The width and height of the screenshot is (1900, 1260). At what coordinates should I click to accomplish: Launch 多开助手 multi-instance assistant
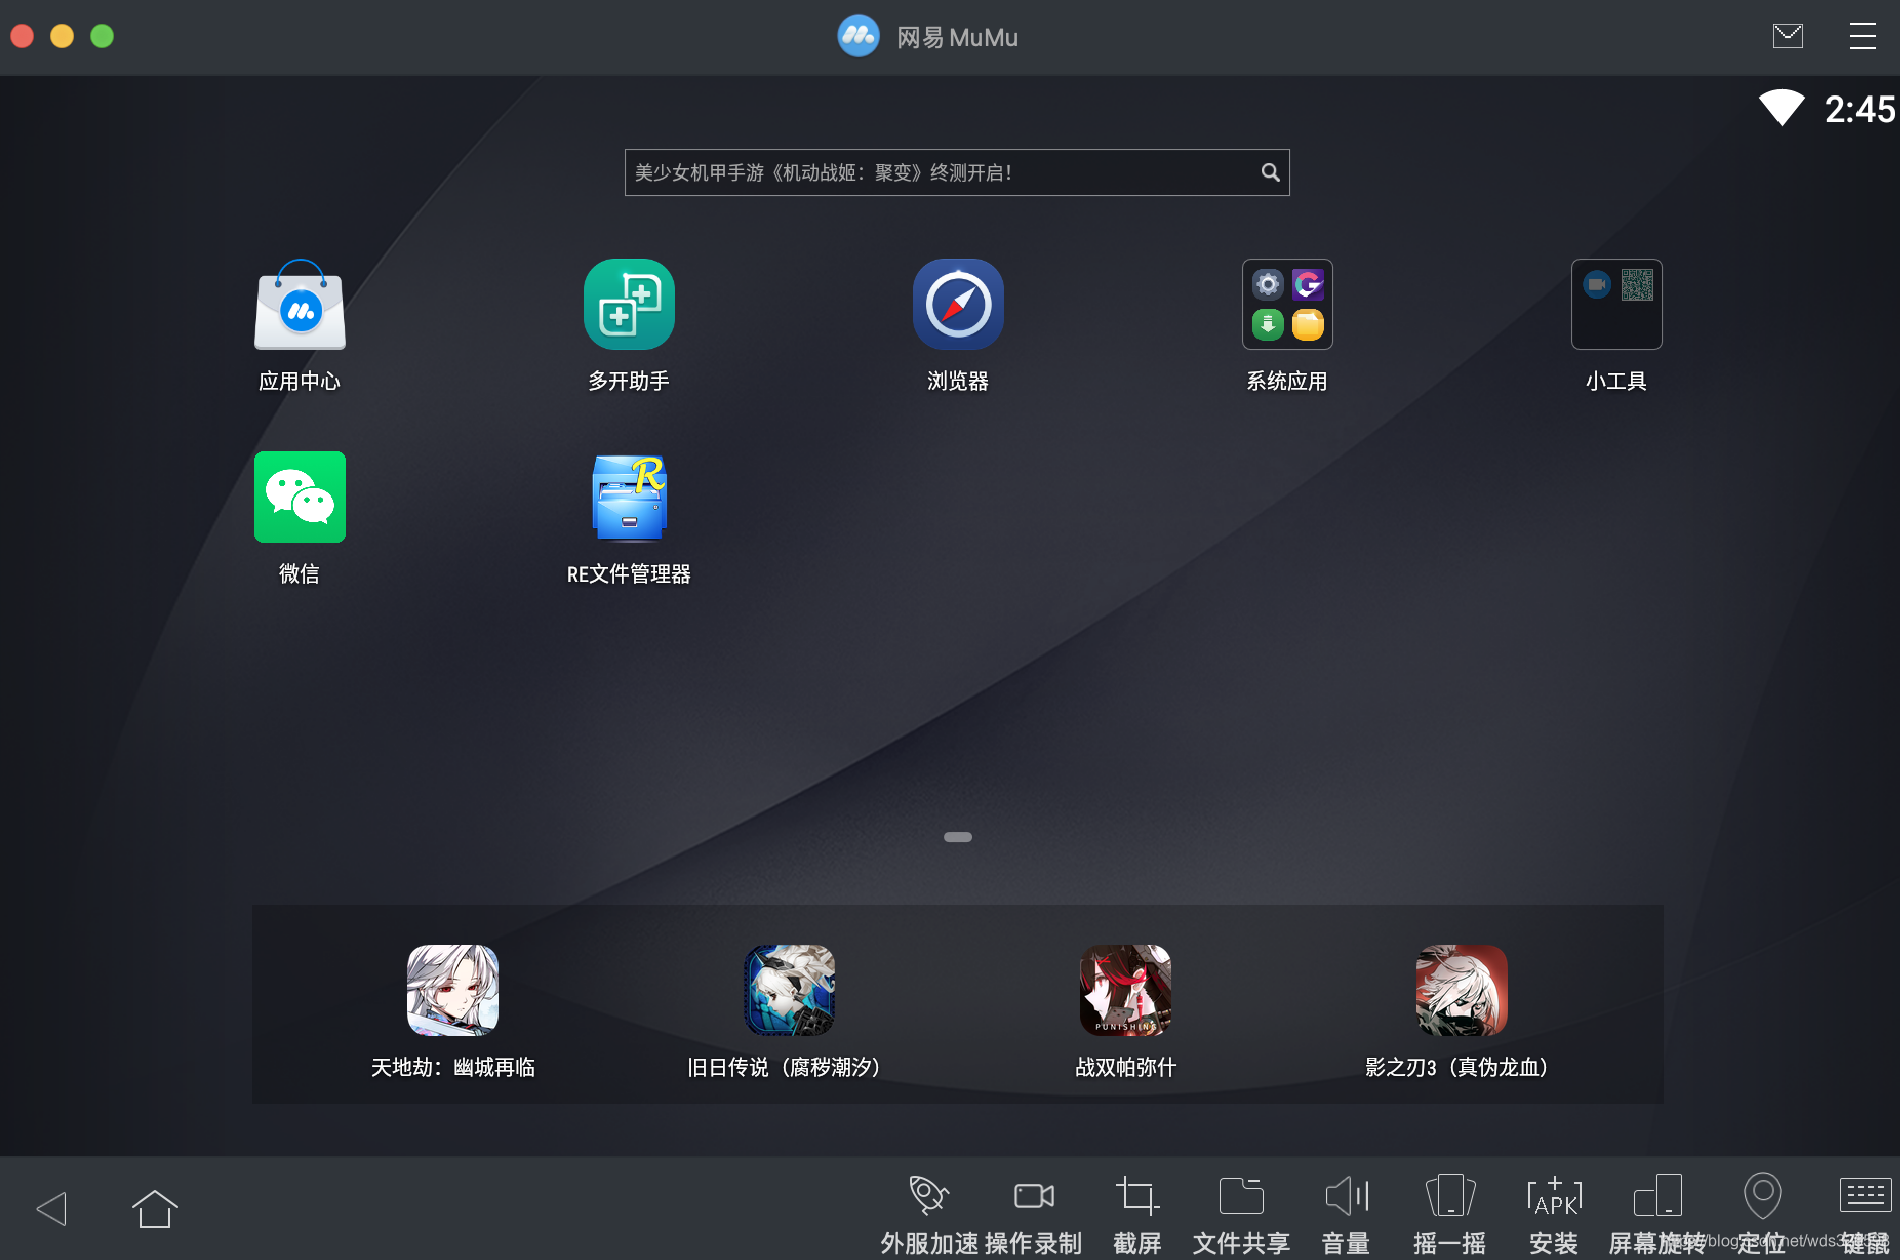point(628,305)
